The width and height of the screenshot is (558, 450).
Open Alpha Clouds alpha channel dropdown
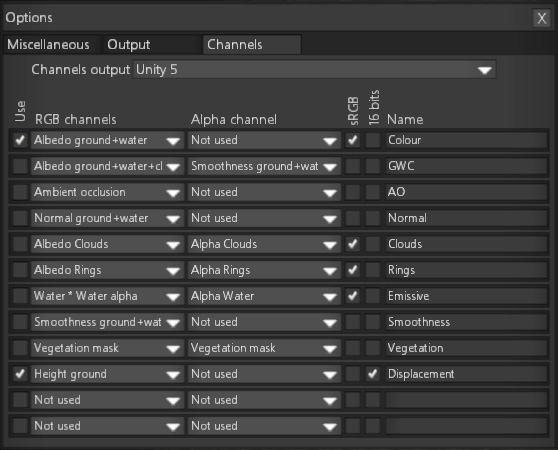click(264, 244)
